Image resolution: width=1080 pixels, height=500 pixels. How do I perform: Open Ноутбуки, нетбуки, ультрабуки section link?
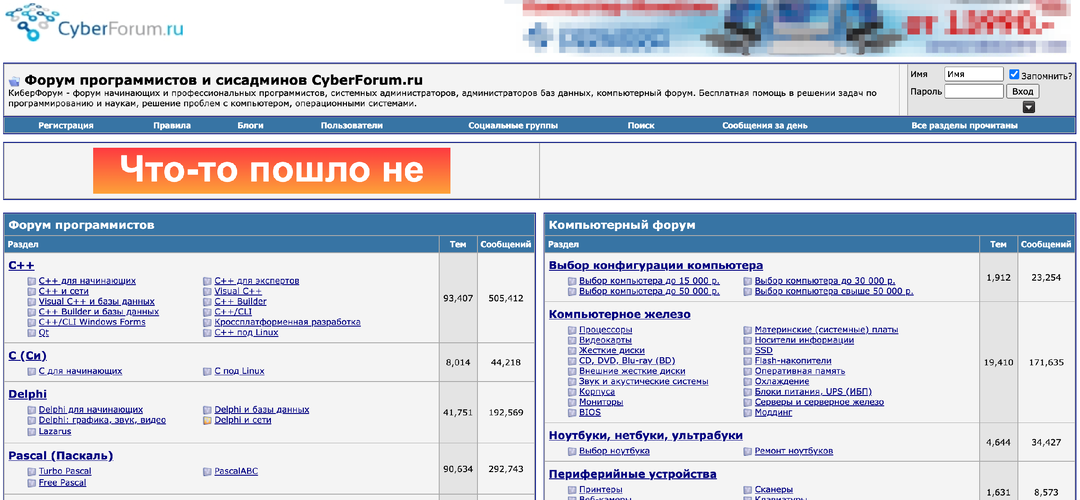click(x=646, y=436)
